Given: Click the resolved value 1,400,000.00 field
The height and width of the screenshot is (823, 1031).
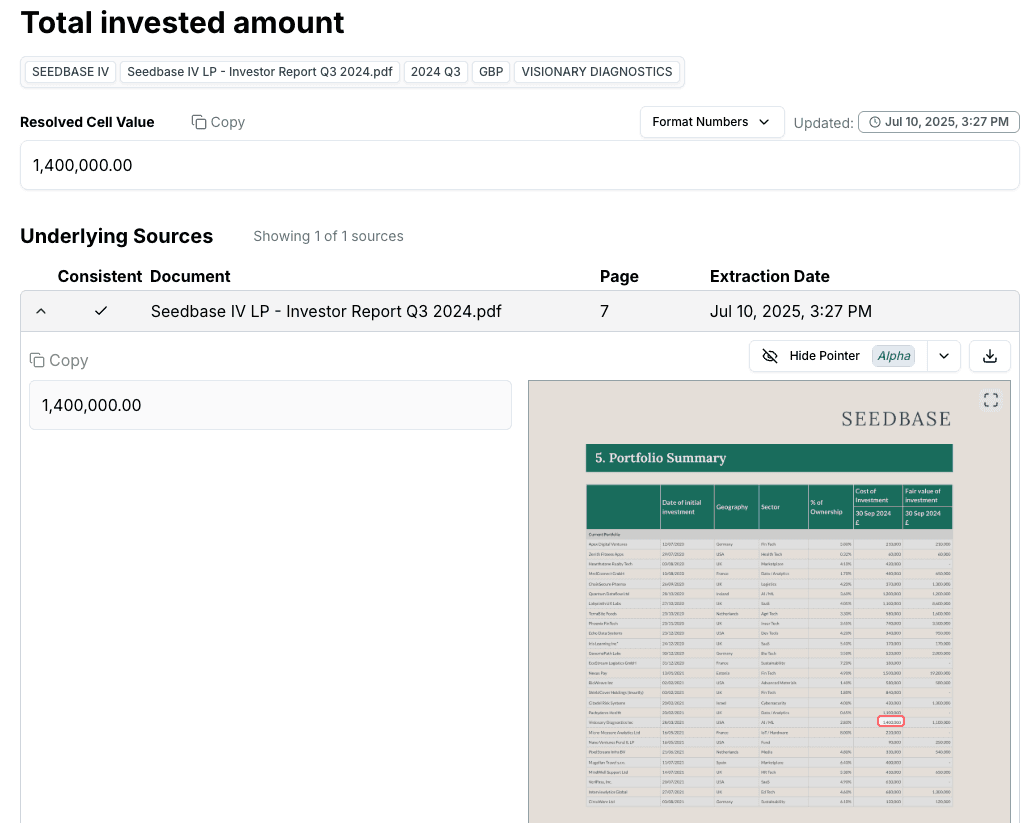Looking at the screenshot, I should coord(519,165).
